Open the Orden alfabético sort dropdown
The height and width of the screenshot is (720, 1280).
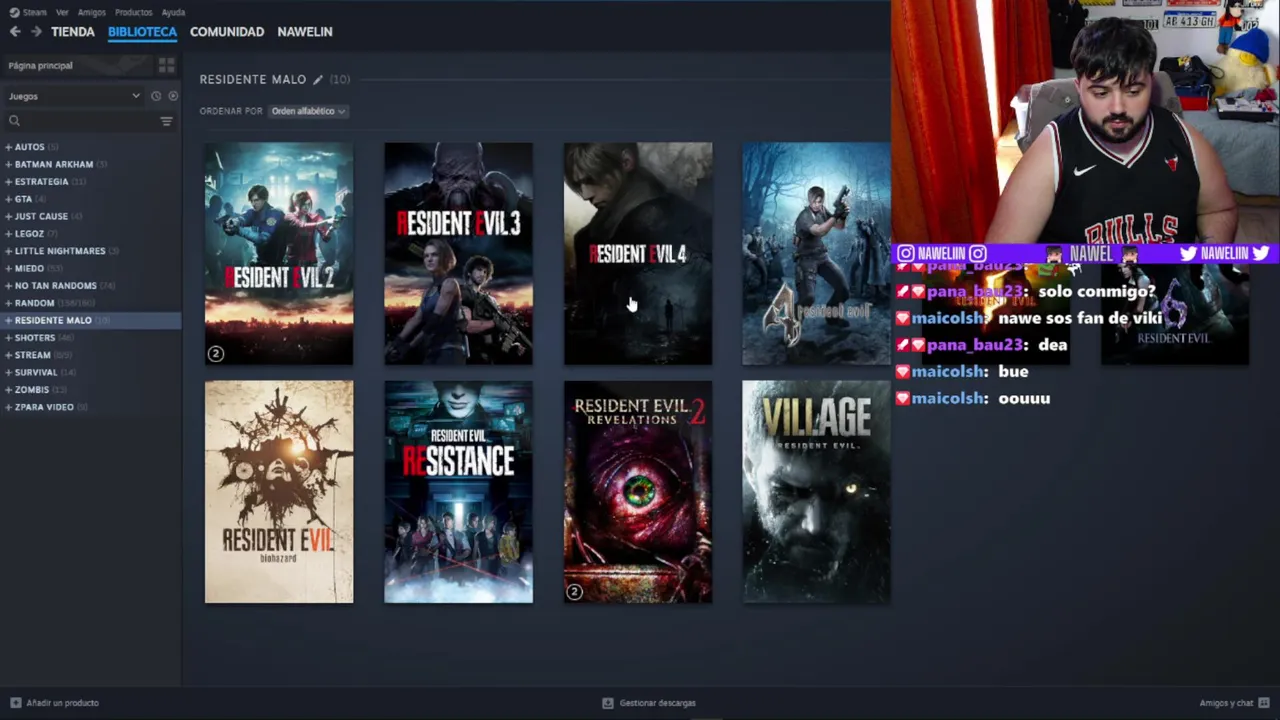tap(309, 111)
